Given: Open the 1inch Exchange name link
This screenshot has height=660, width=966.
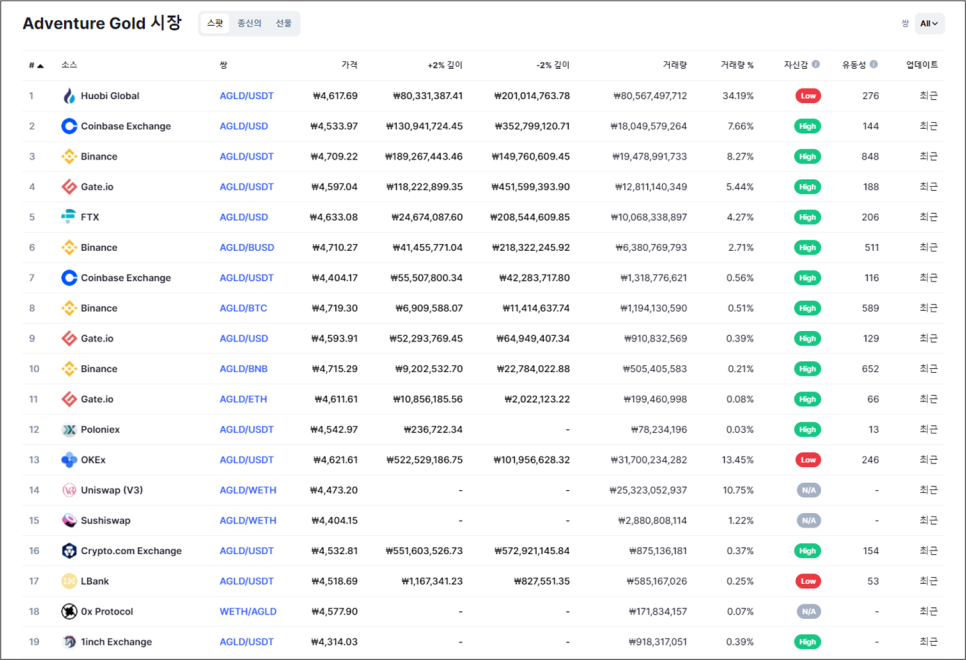Looking at the screenshot, I should [116, 642].
